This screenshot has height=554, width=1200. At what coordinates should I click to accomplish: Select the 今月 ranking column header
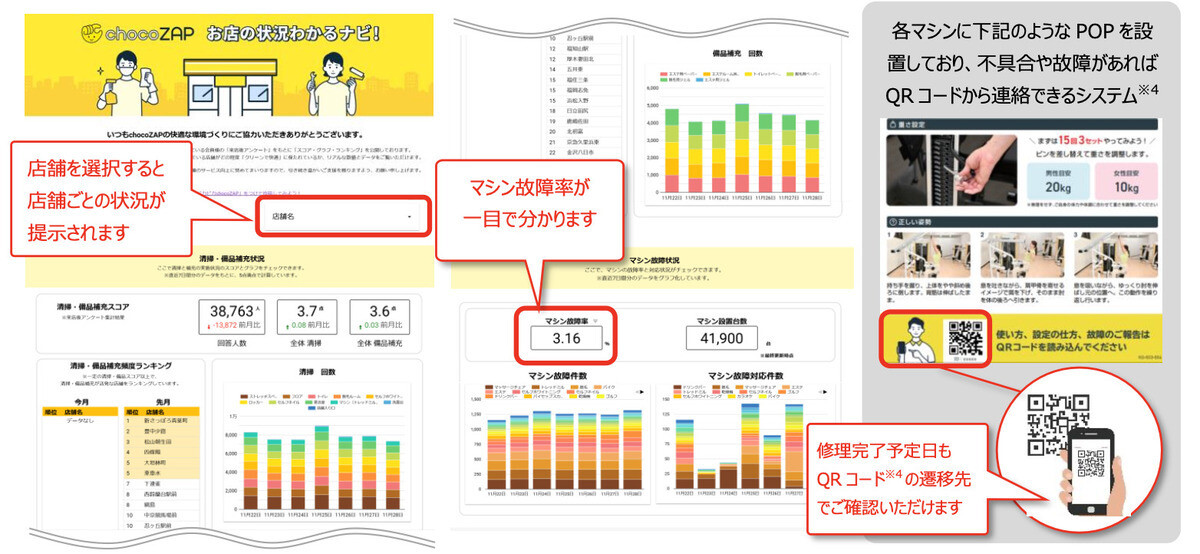pos(80,399)
